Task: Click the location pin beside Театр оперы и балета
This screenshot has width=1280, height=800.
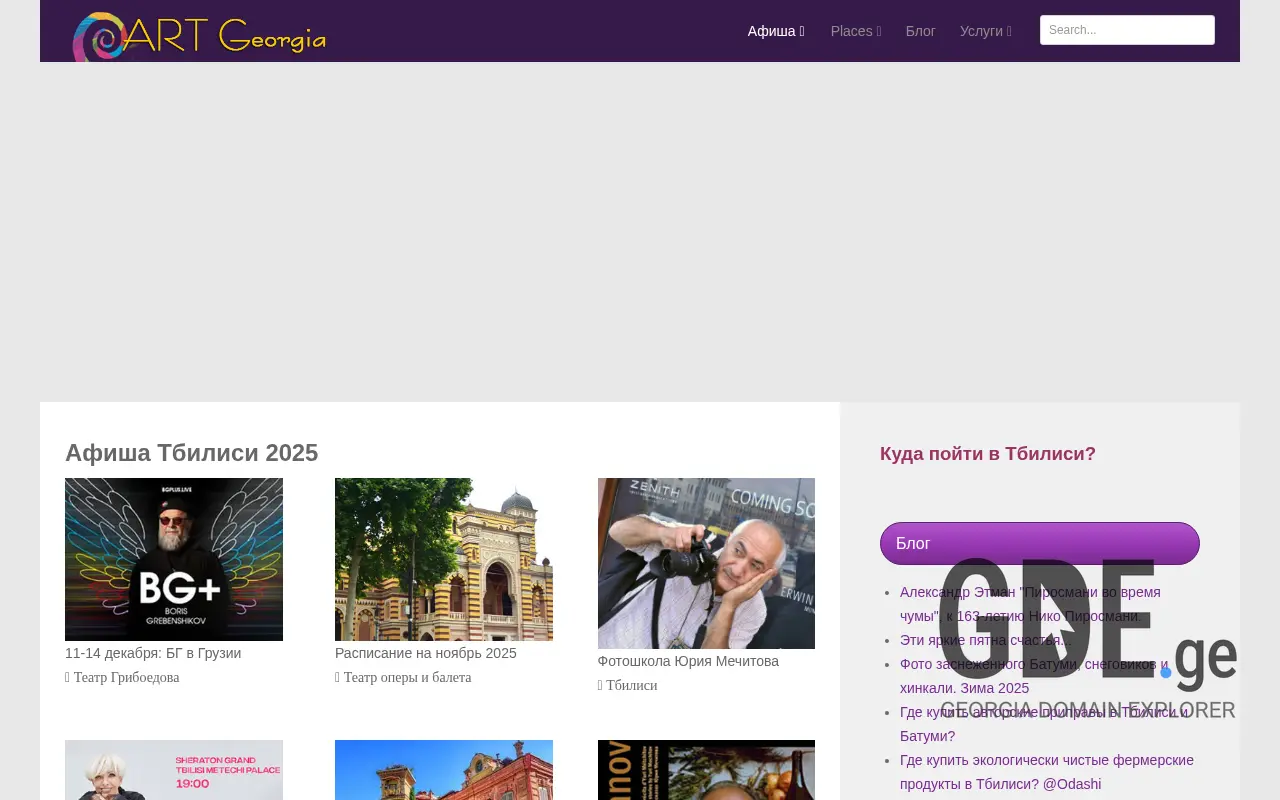Action: [x=338, y=677]
